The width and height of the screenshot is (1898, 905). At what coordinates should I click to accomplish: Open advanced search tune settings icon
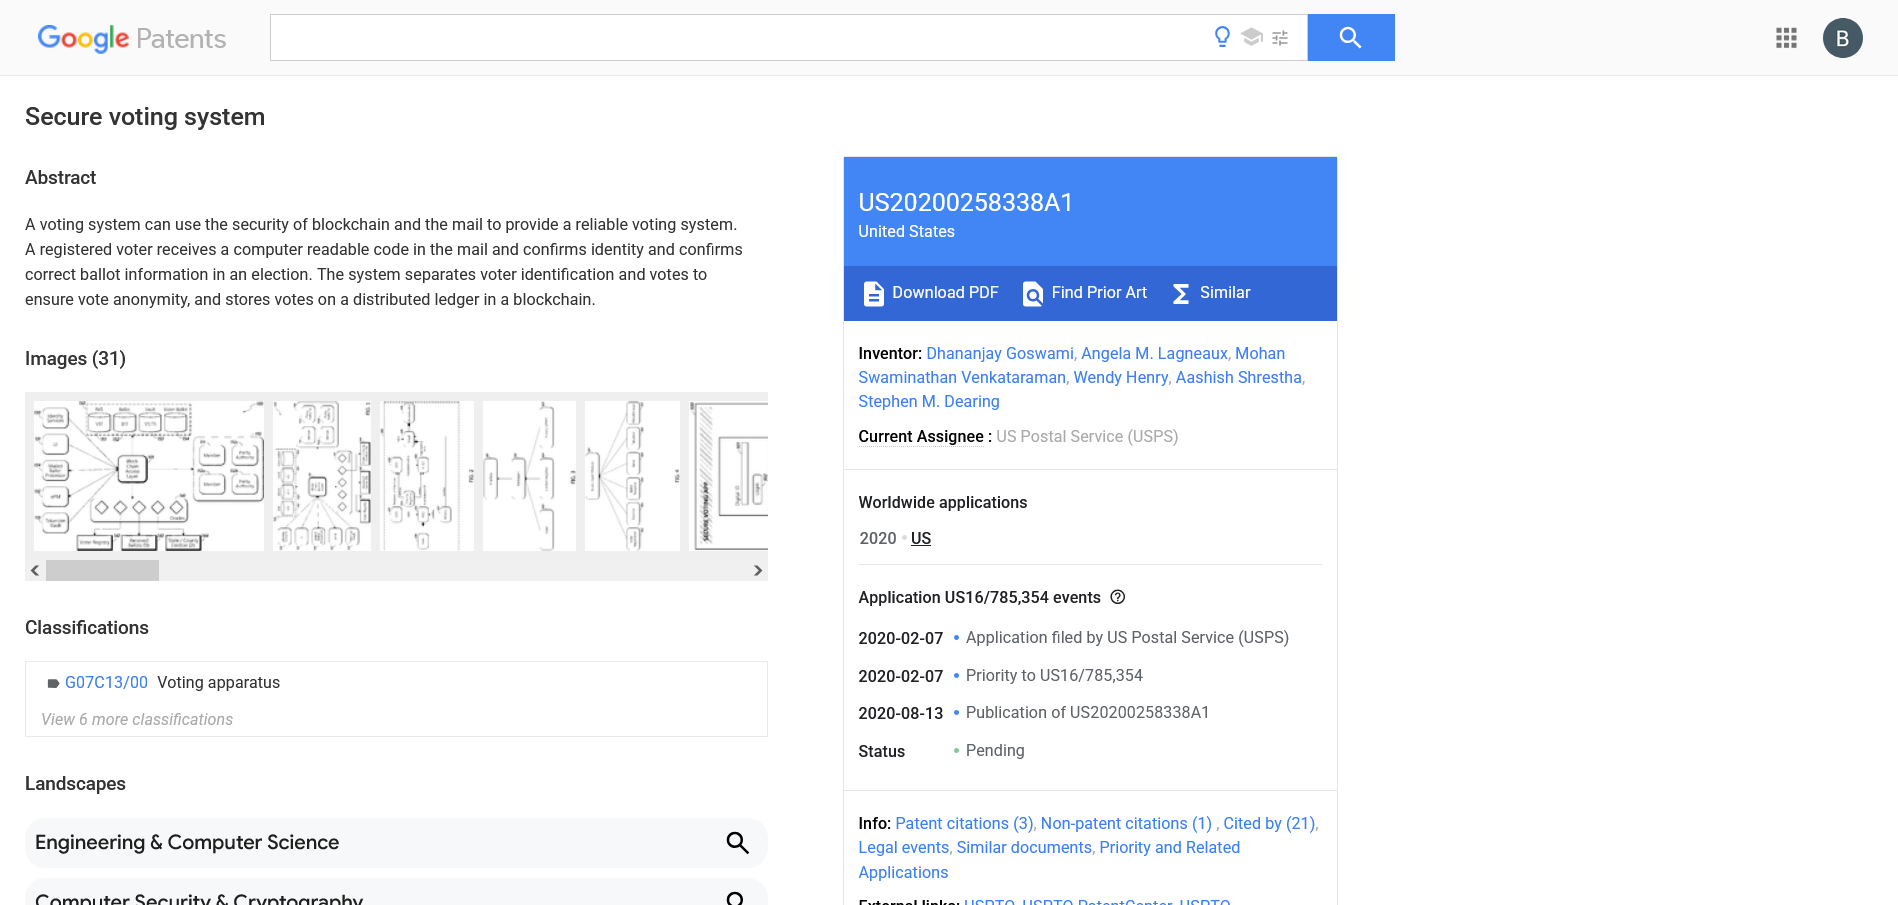point(1280,38)
